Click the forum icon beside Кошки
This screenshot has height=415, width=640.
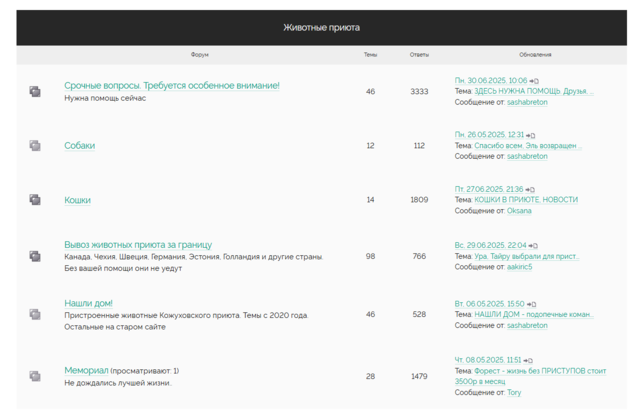35,200
